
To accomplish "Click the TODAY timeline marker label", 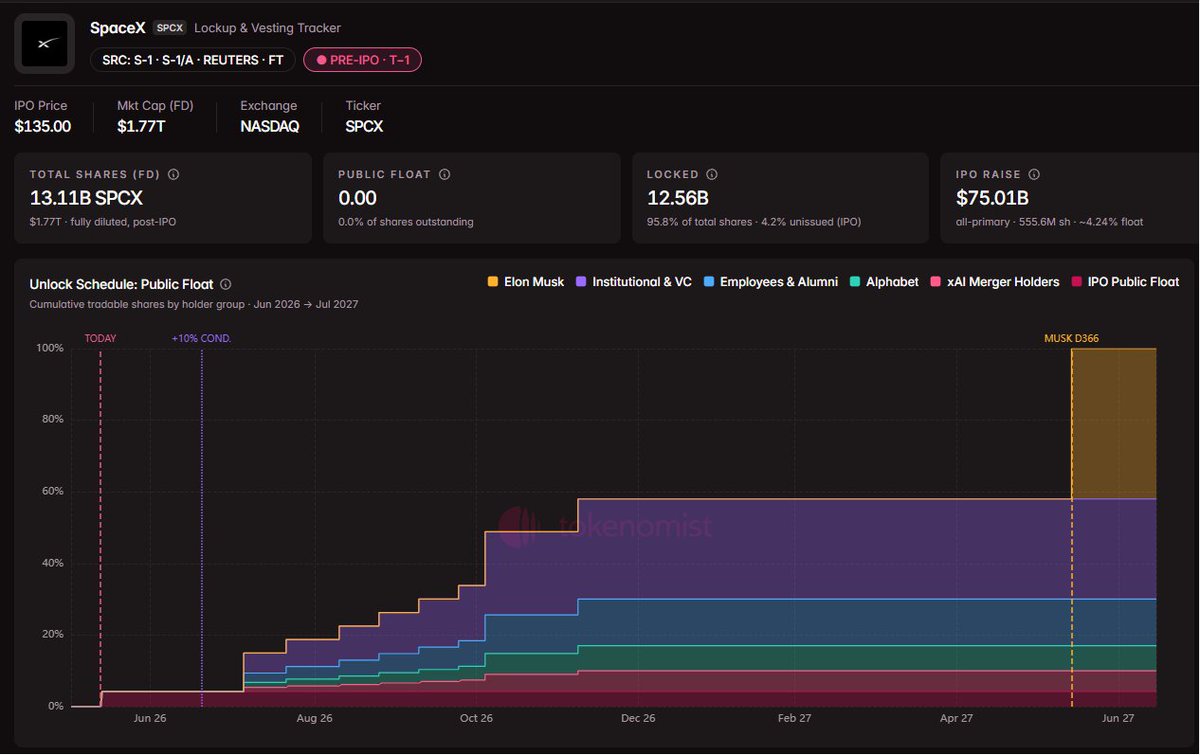I will click(x=100, y=338).
